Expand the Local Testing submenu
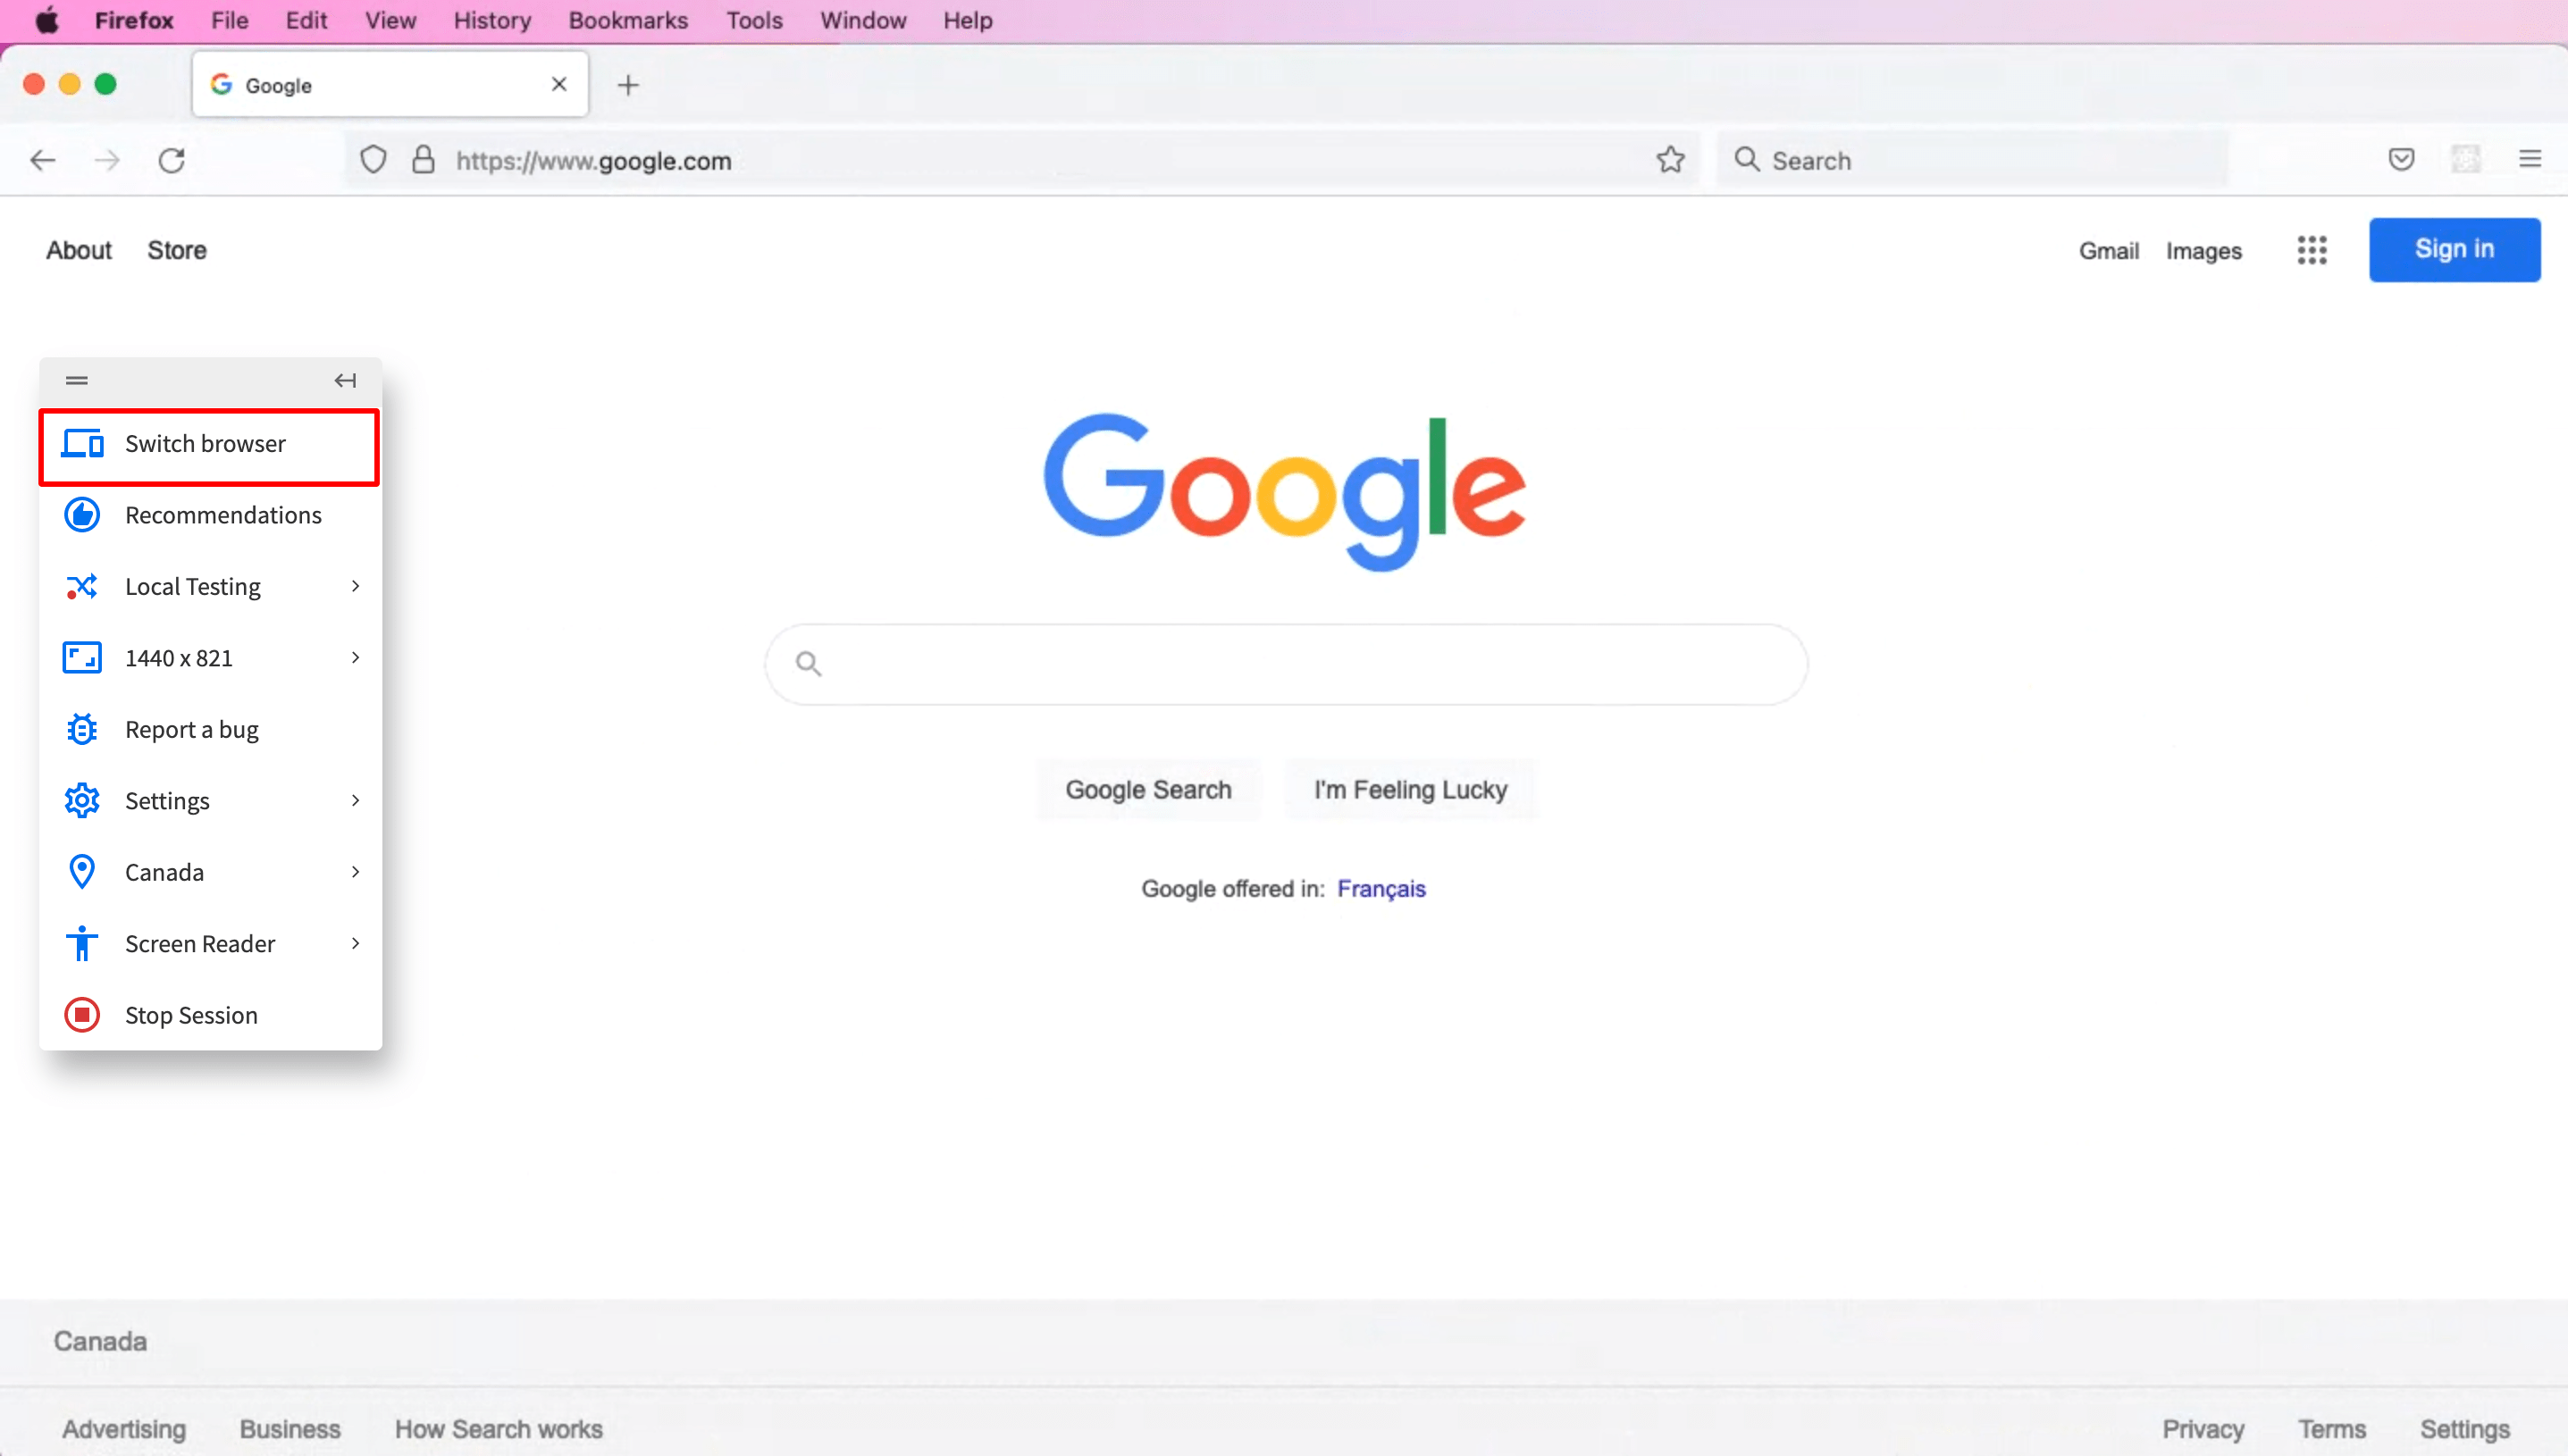 354,586
